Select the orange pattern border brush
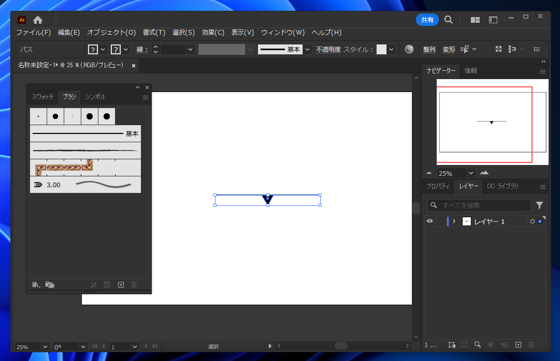Viewport: 560px width, 361px height. pos(85,168)
